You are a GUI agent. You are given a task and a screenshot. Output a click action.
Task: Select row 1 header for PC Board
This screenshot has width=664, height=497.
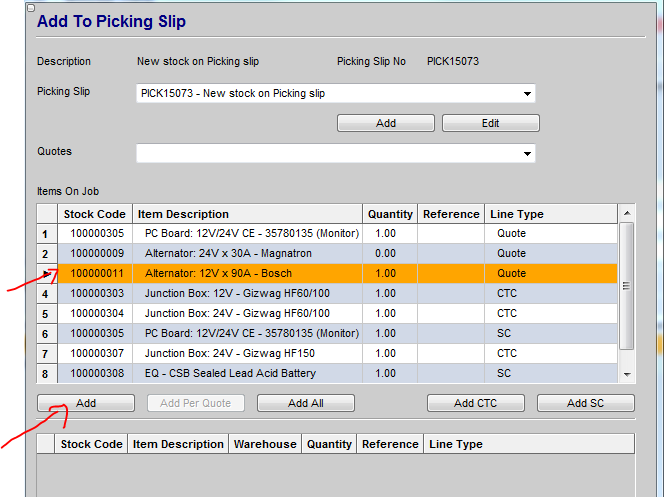point(46,234)
